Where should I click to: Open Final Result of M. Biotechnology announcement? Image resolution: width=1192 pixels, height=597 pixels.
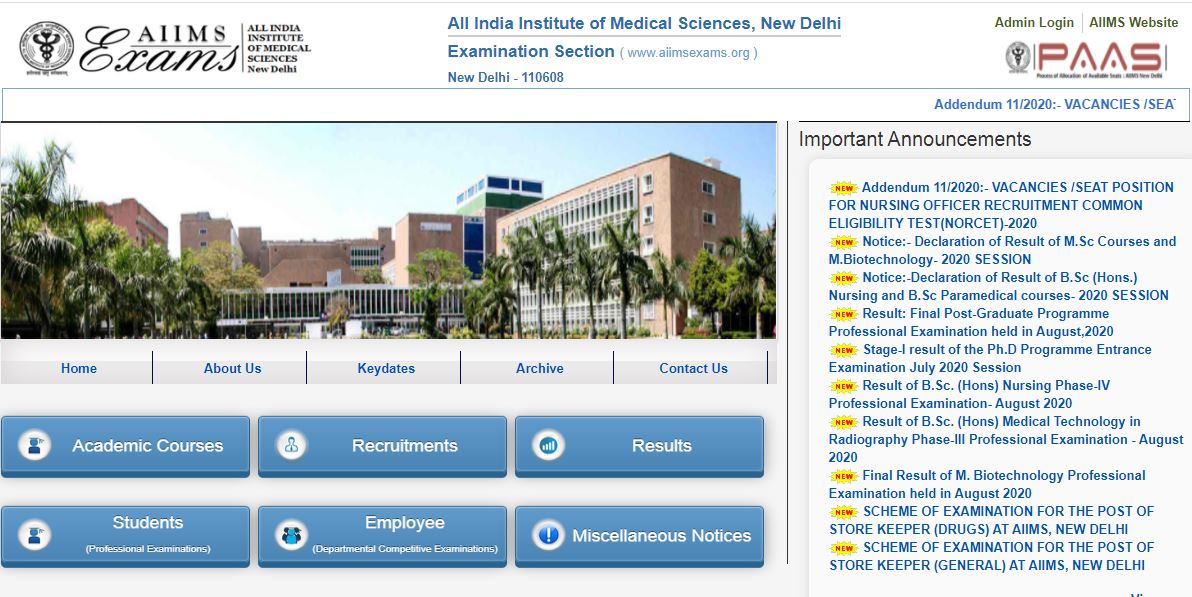(x=987, y=484)
